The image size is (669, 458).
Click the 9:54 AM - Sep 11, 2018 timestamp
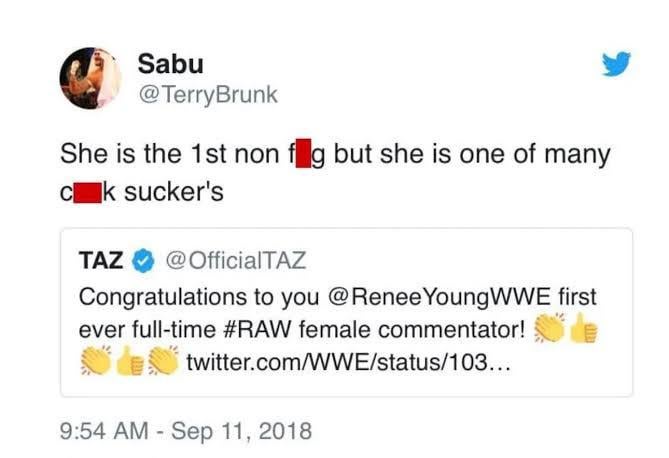(186, 431)
